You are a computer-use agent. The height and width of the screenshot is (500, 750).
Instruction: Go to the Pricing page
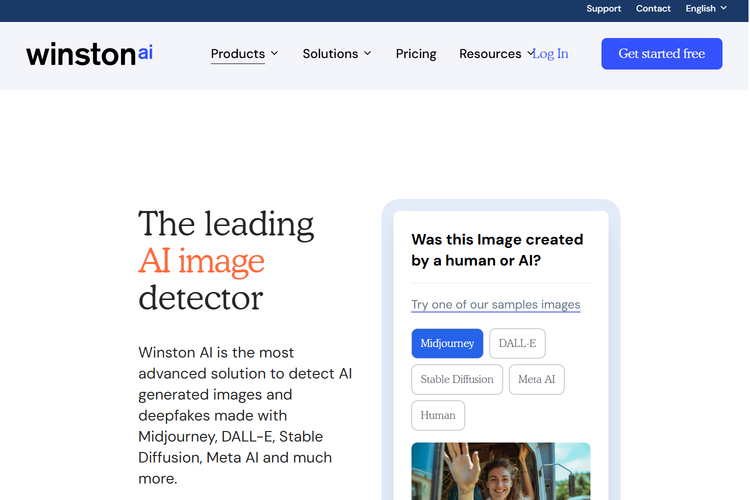[416, 54]
